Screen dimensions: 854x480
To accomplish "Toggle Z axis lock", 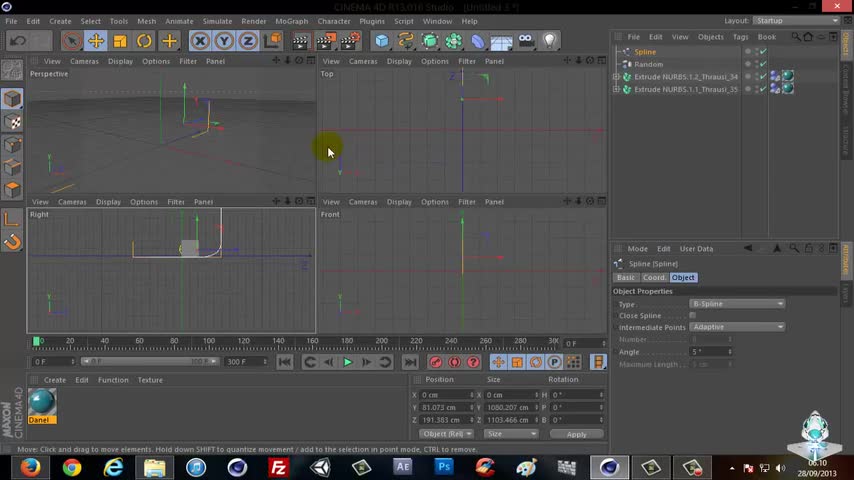I will [x=248, y=41].
